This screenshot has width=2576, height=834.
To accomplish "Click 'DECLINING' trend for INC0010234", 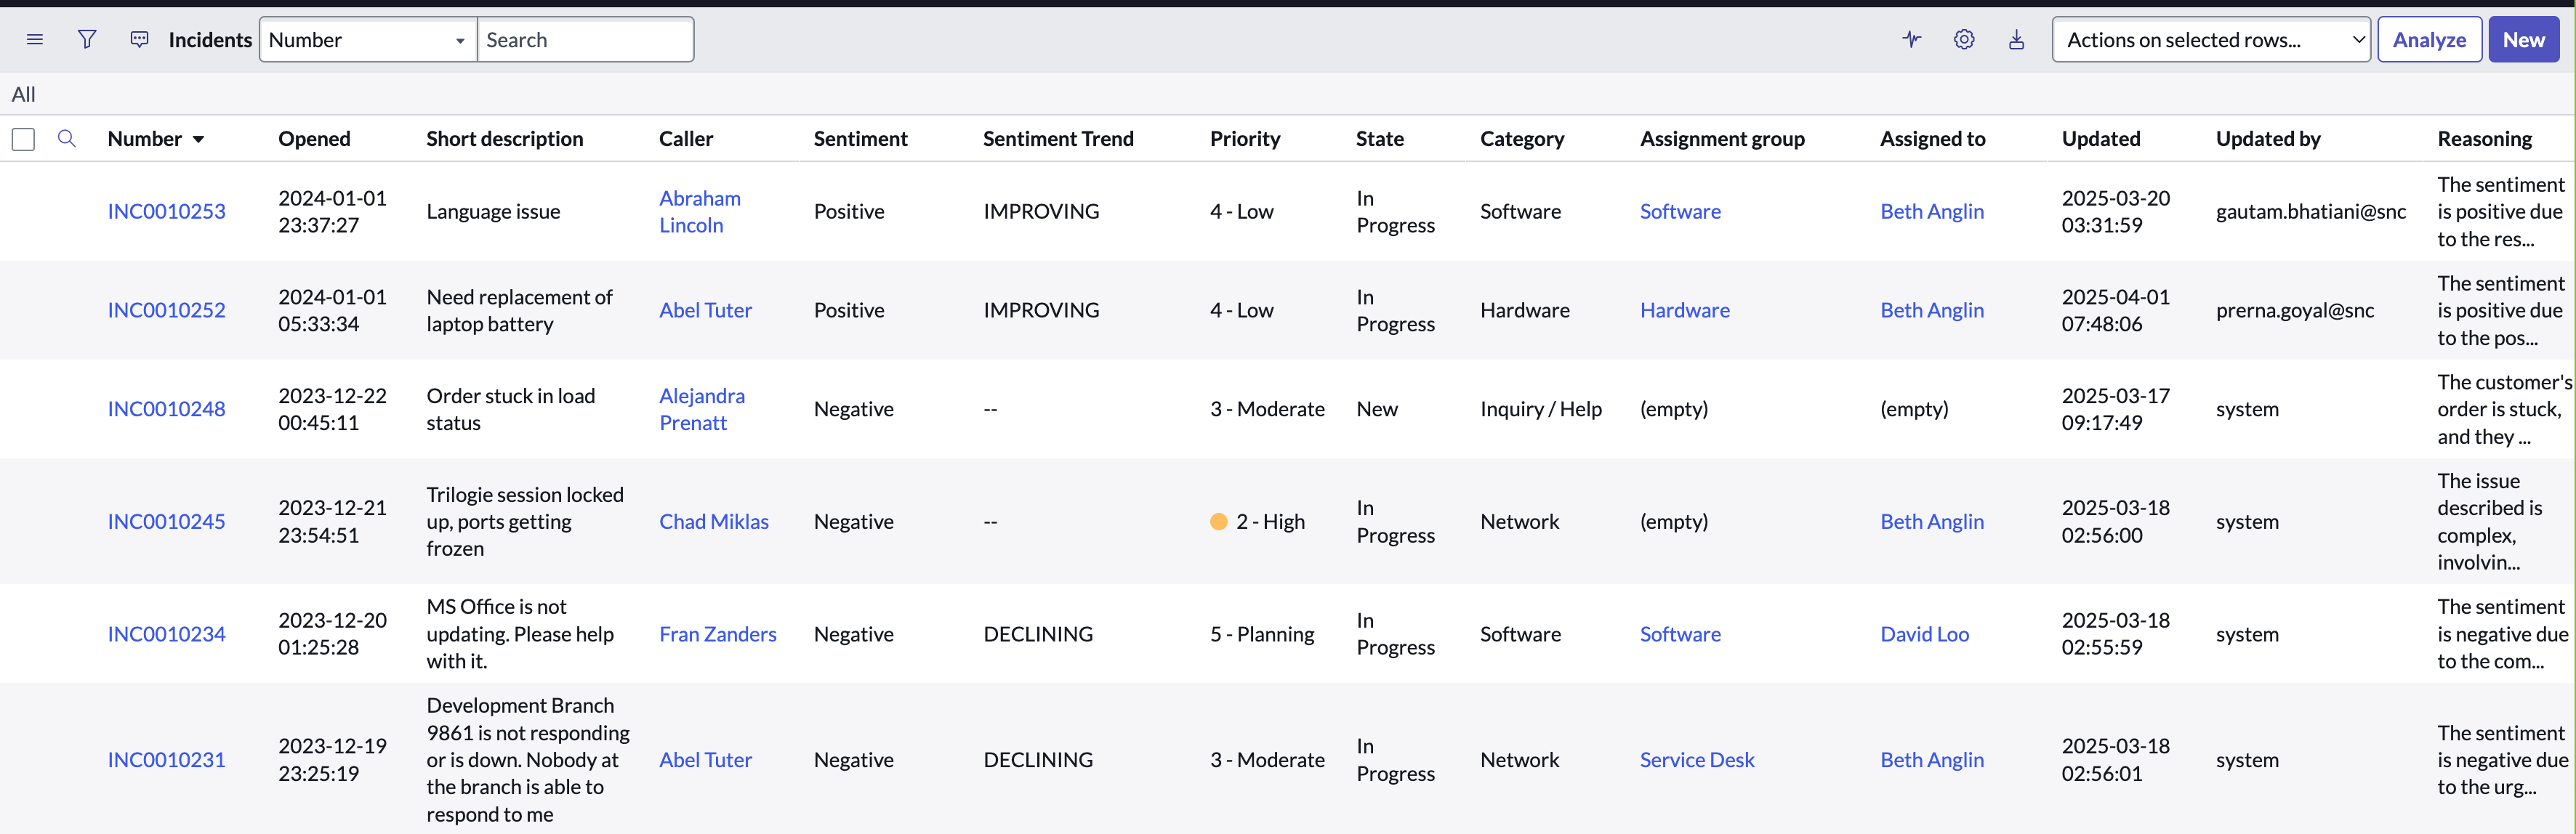I will point(1038,634).
